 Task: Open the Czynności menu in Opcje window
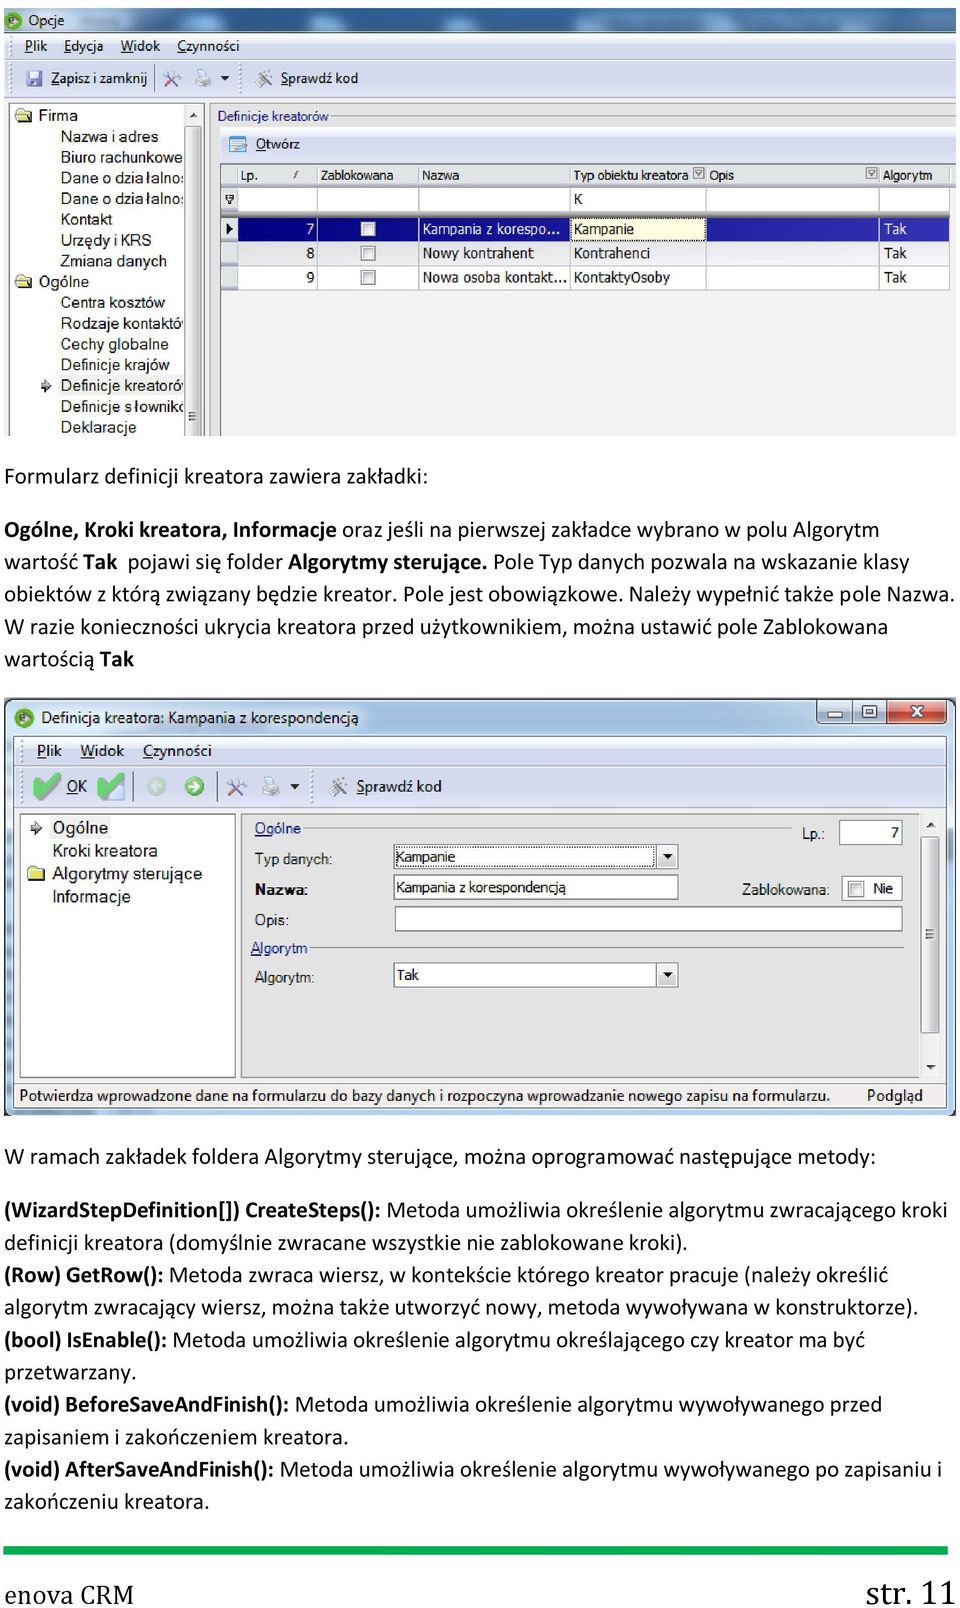(208, 46)
